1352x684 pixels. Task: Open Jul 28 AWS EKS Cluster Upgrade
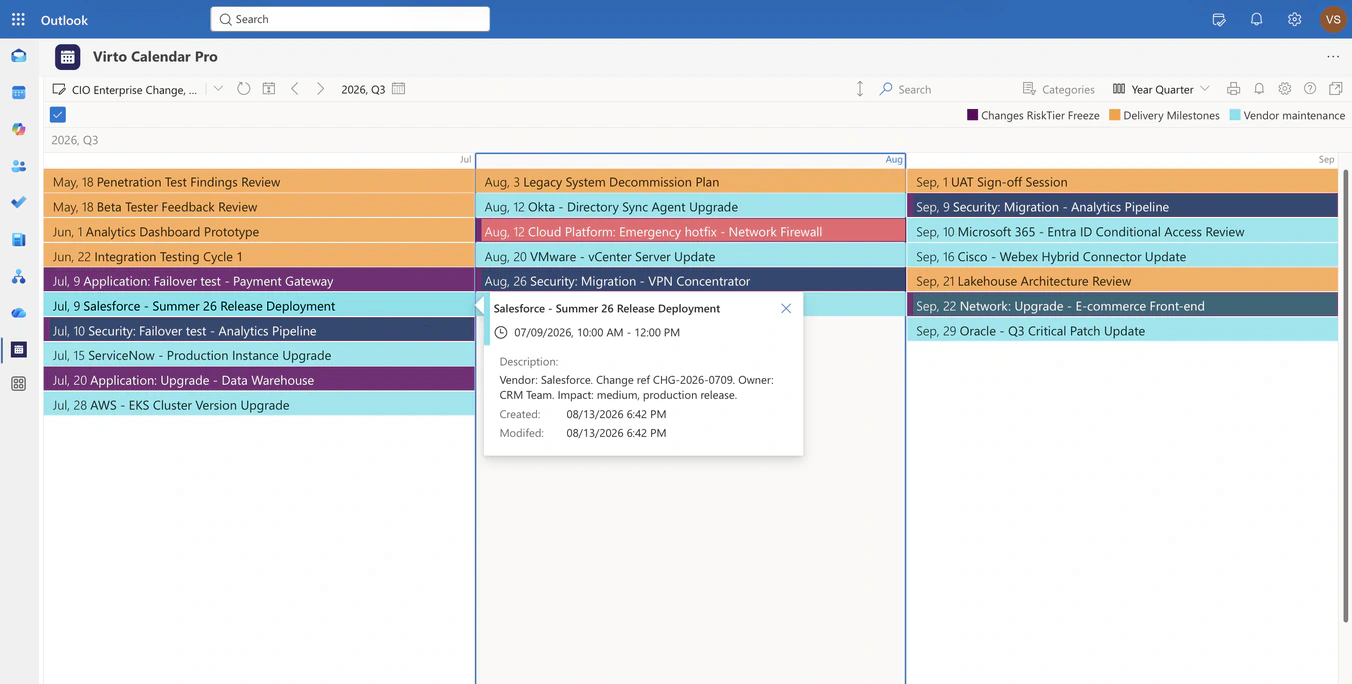259,405
